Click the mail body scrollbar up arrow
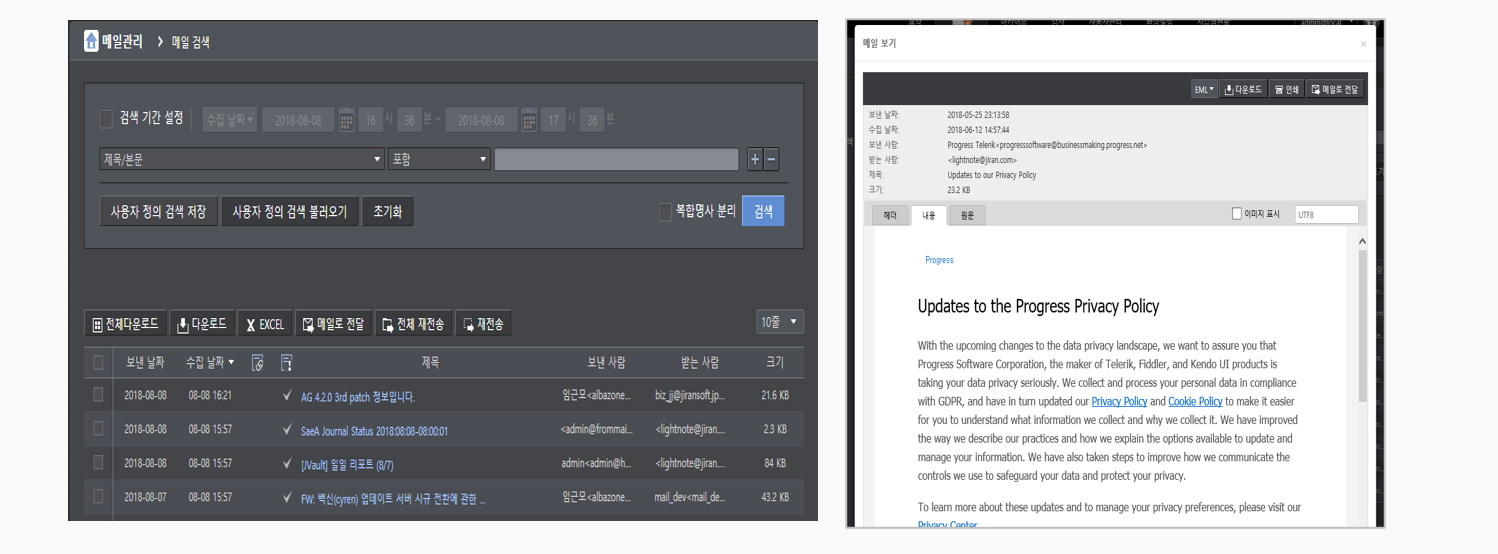The height and width of the screenshot is (554, 1498). tap(1362, 241)
